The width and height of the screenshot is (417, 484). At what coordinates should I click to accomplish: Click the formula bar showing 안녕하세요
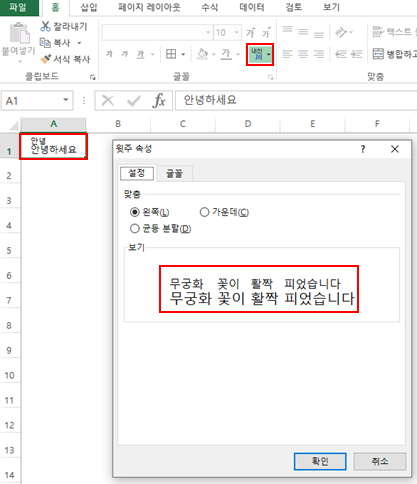tap(296, 100)
